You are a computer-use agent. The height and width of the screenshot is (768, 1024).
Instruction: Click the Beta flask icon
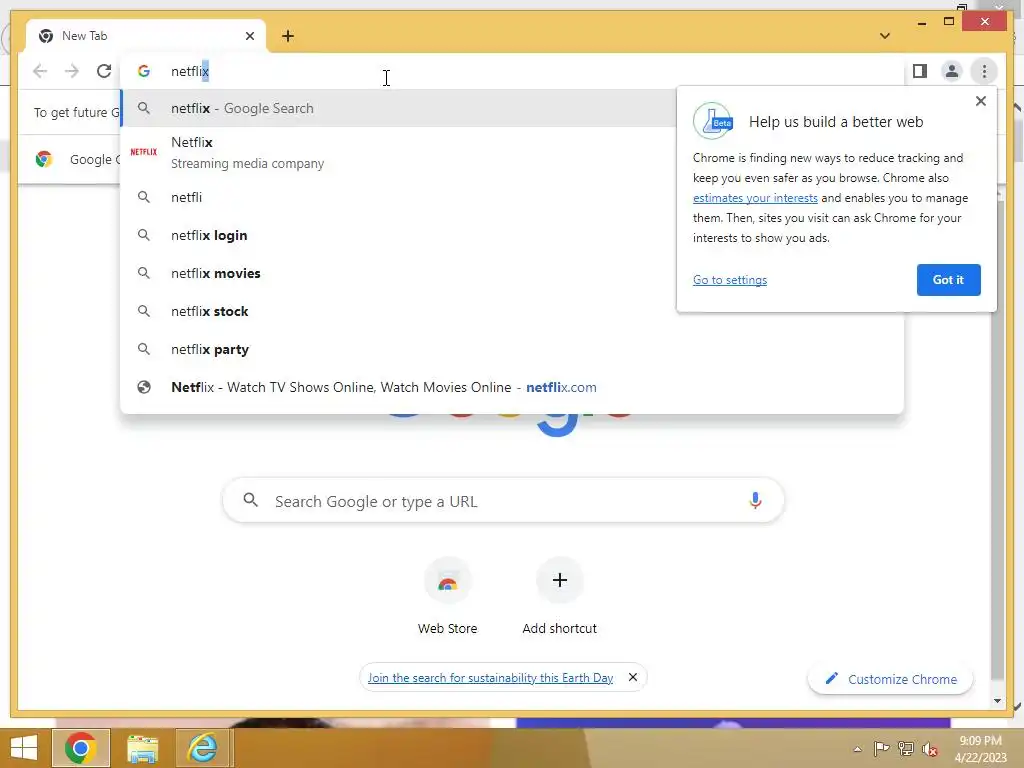coord(712,121)
